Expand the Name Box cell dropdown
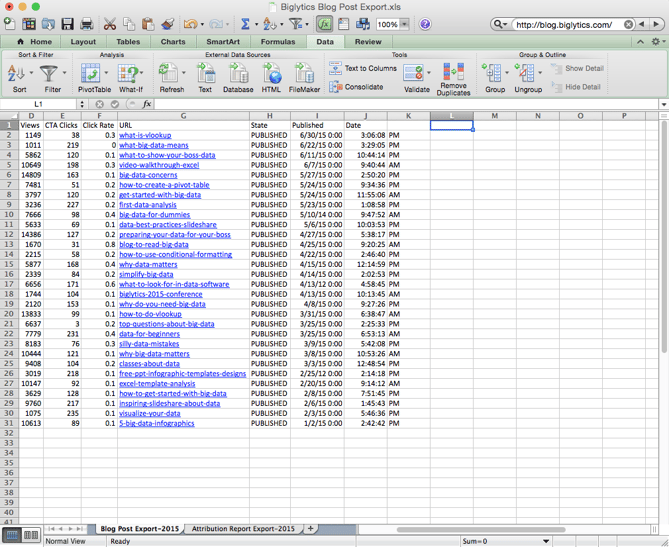This screenshot has height=547, width=669. pos(82,104)
